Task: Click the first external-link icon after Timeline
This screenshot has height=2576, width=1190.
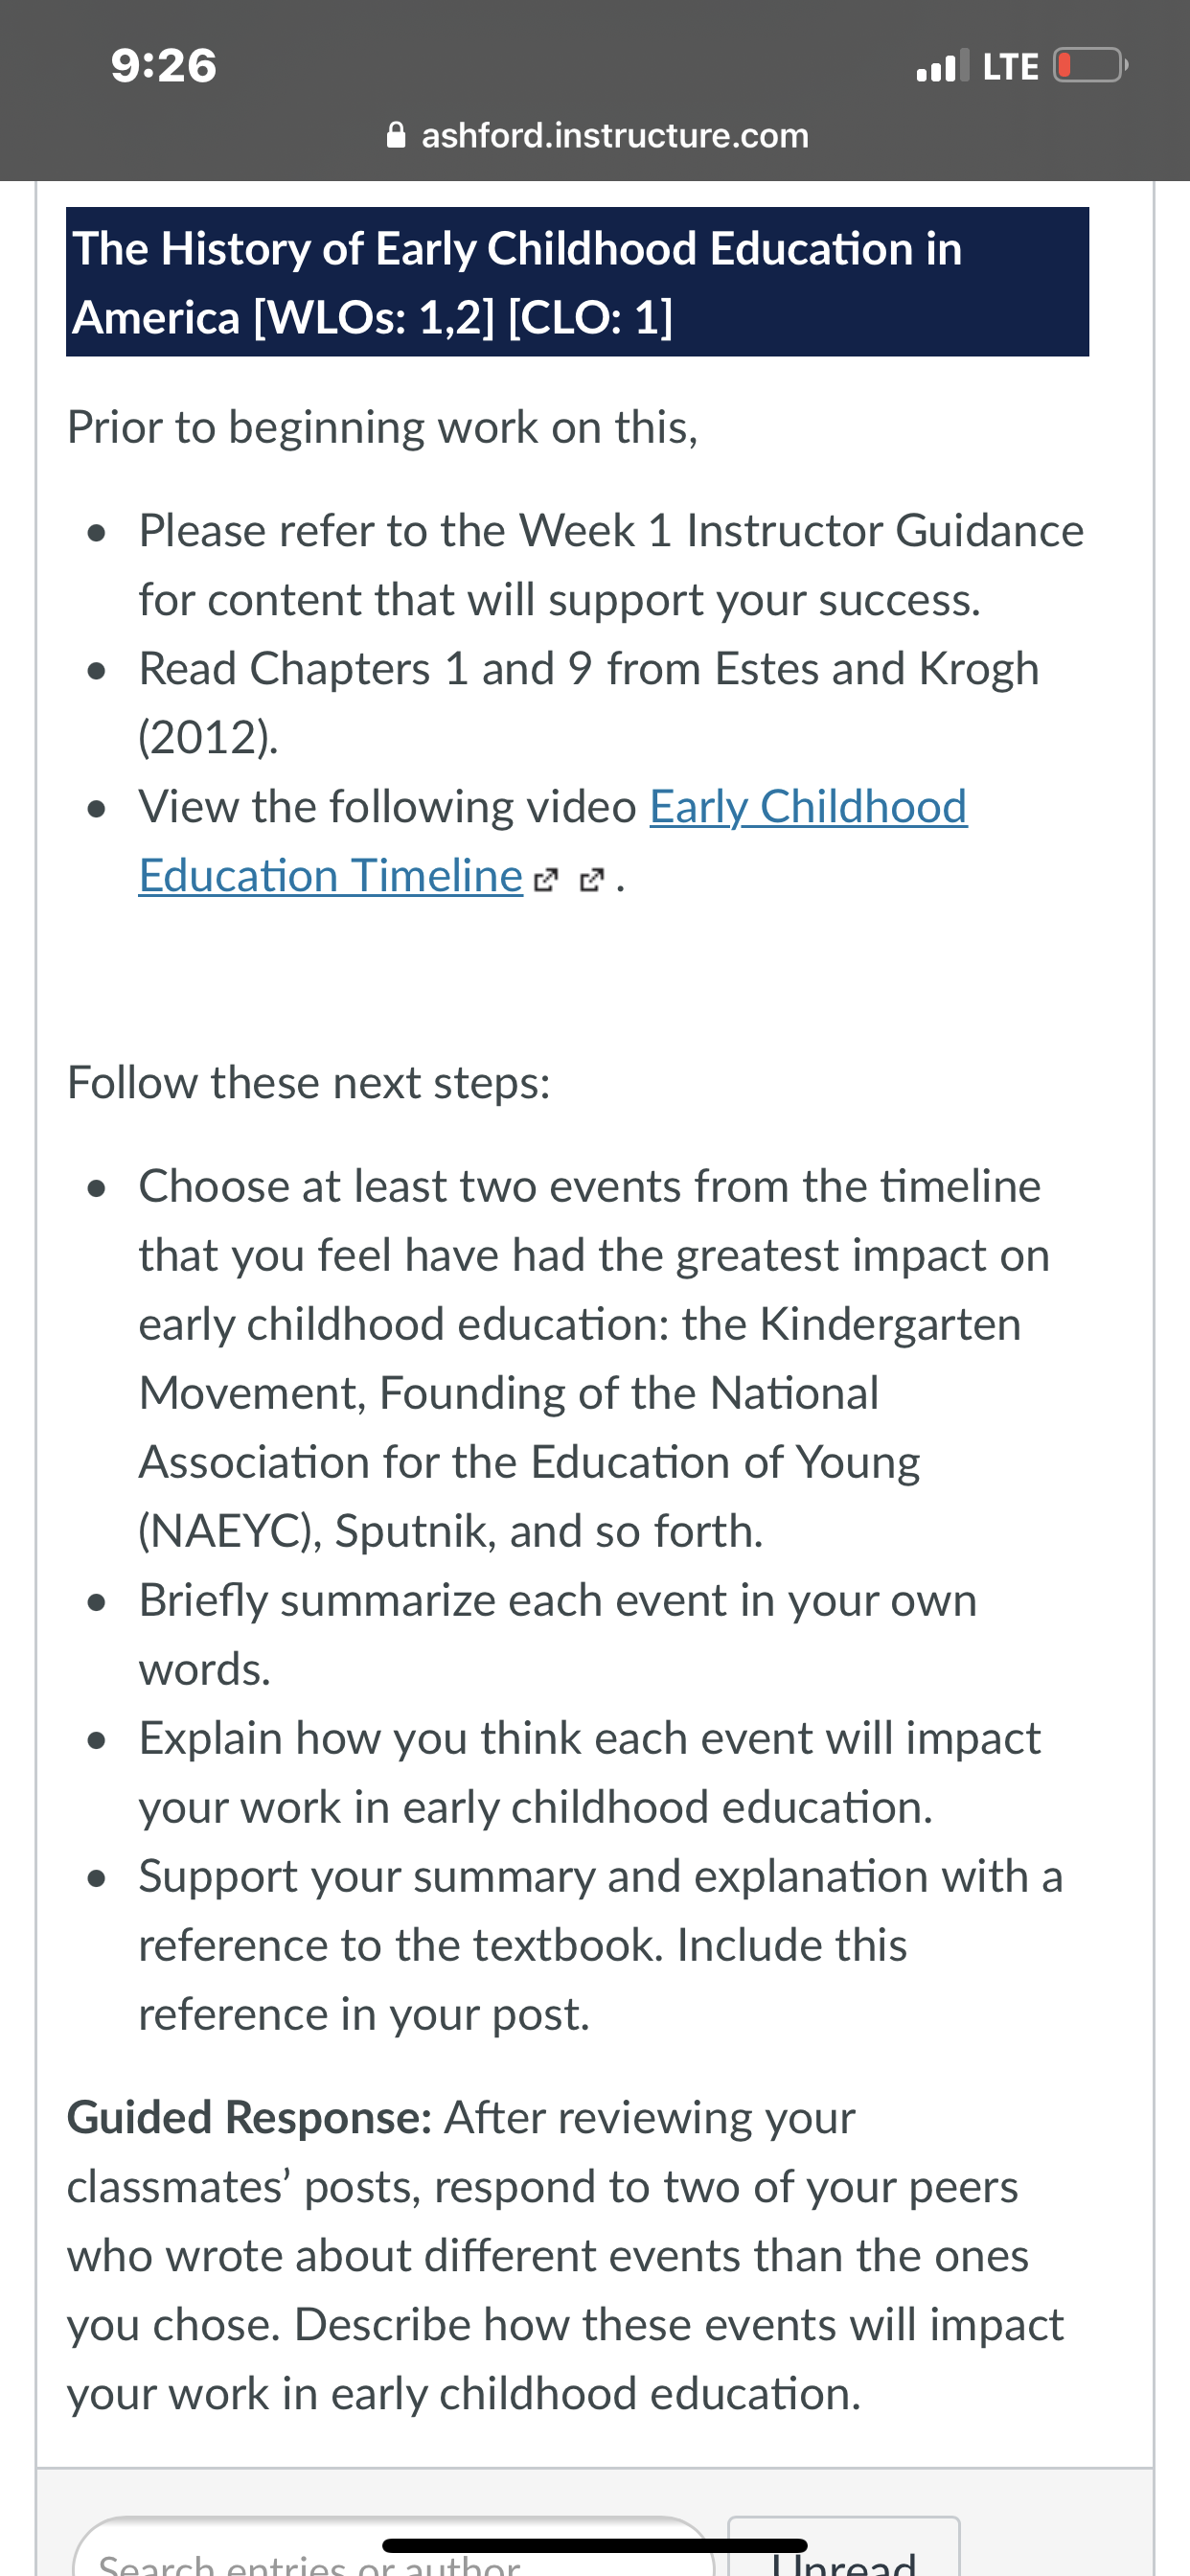Action: [545, 880]
